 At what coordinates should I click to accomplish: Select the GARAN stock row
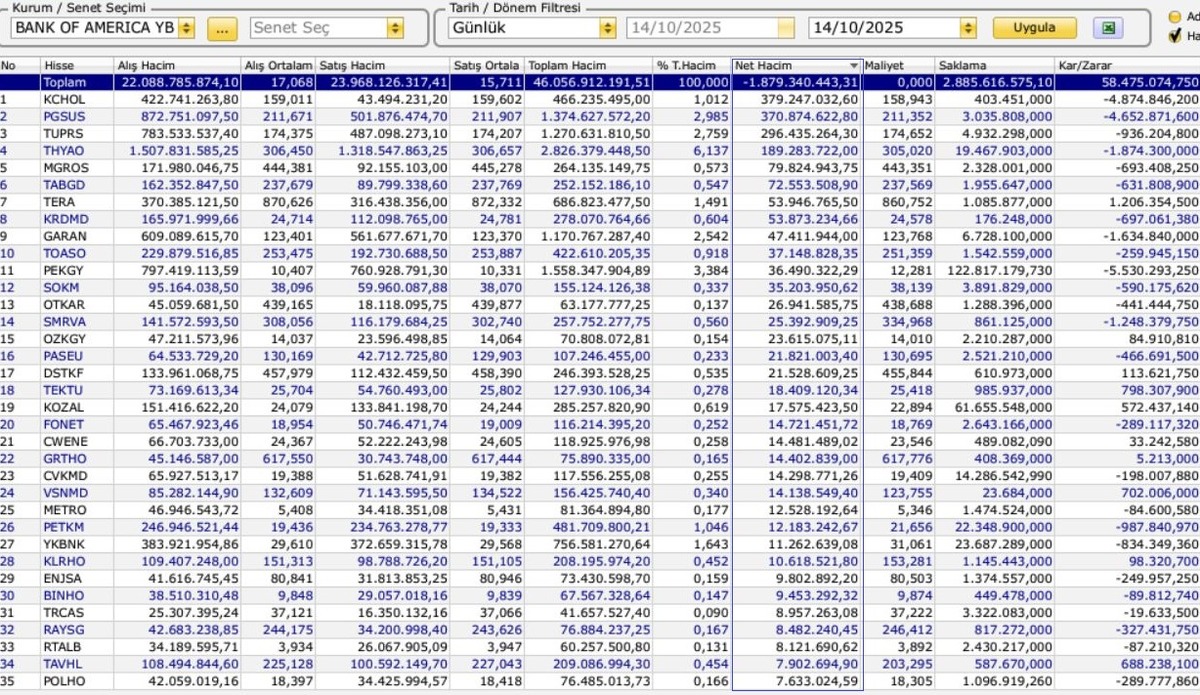point(600,237)
